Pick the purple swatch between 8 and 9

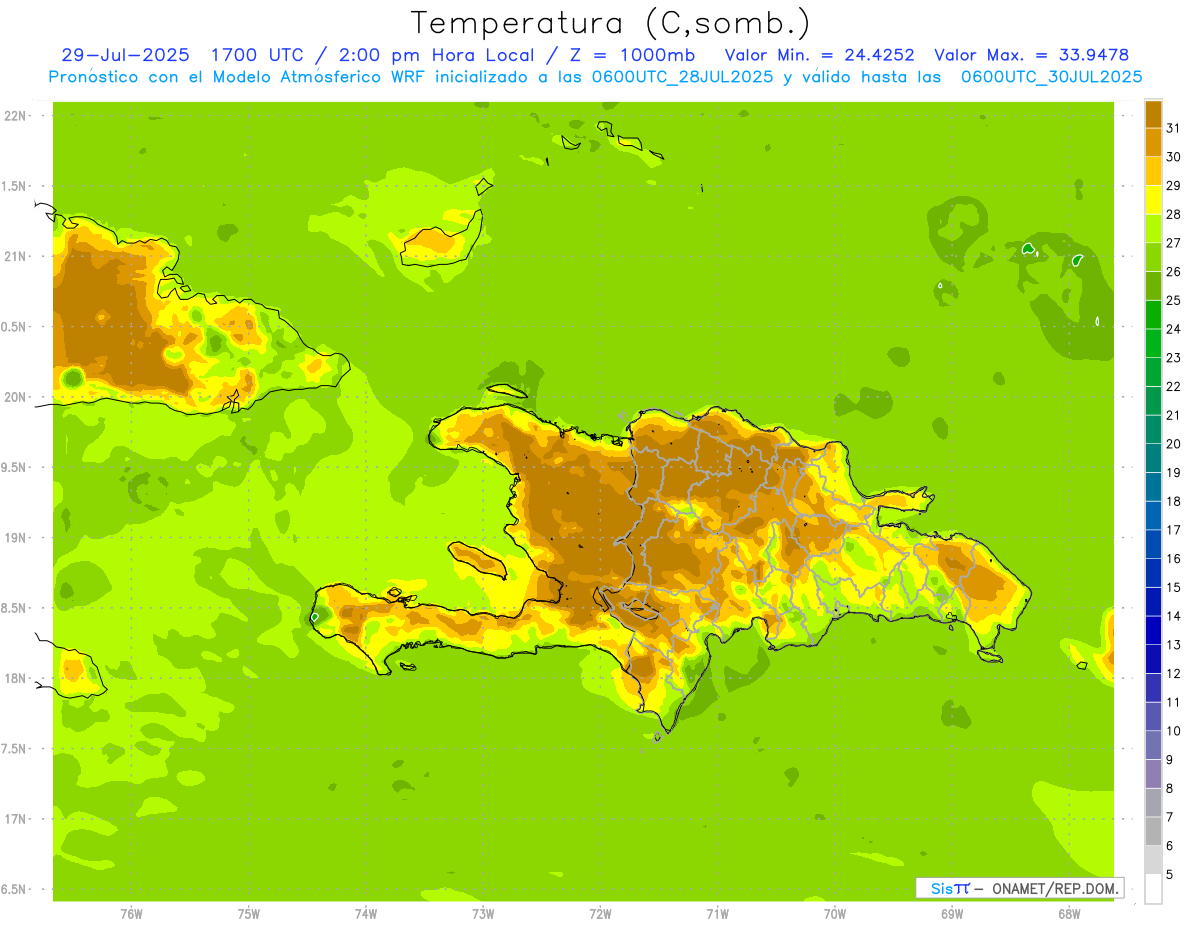[1153, 774]
